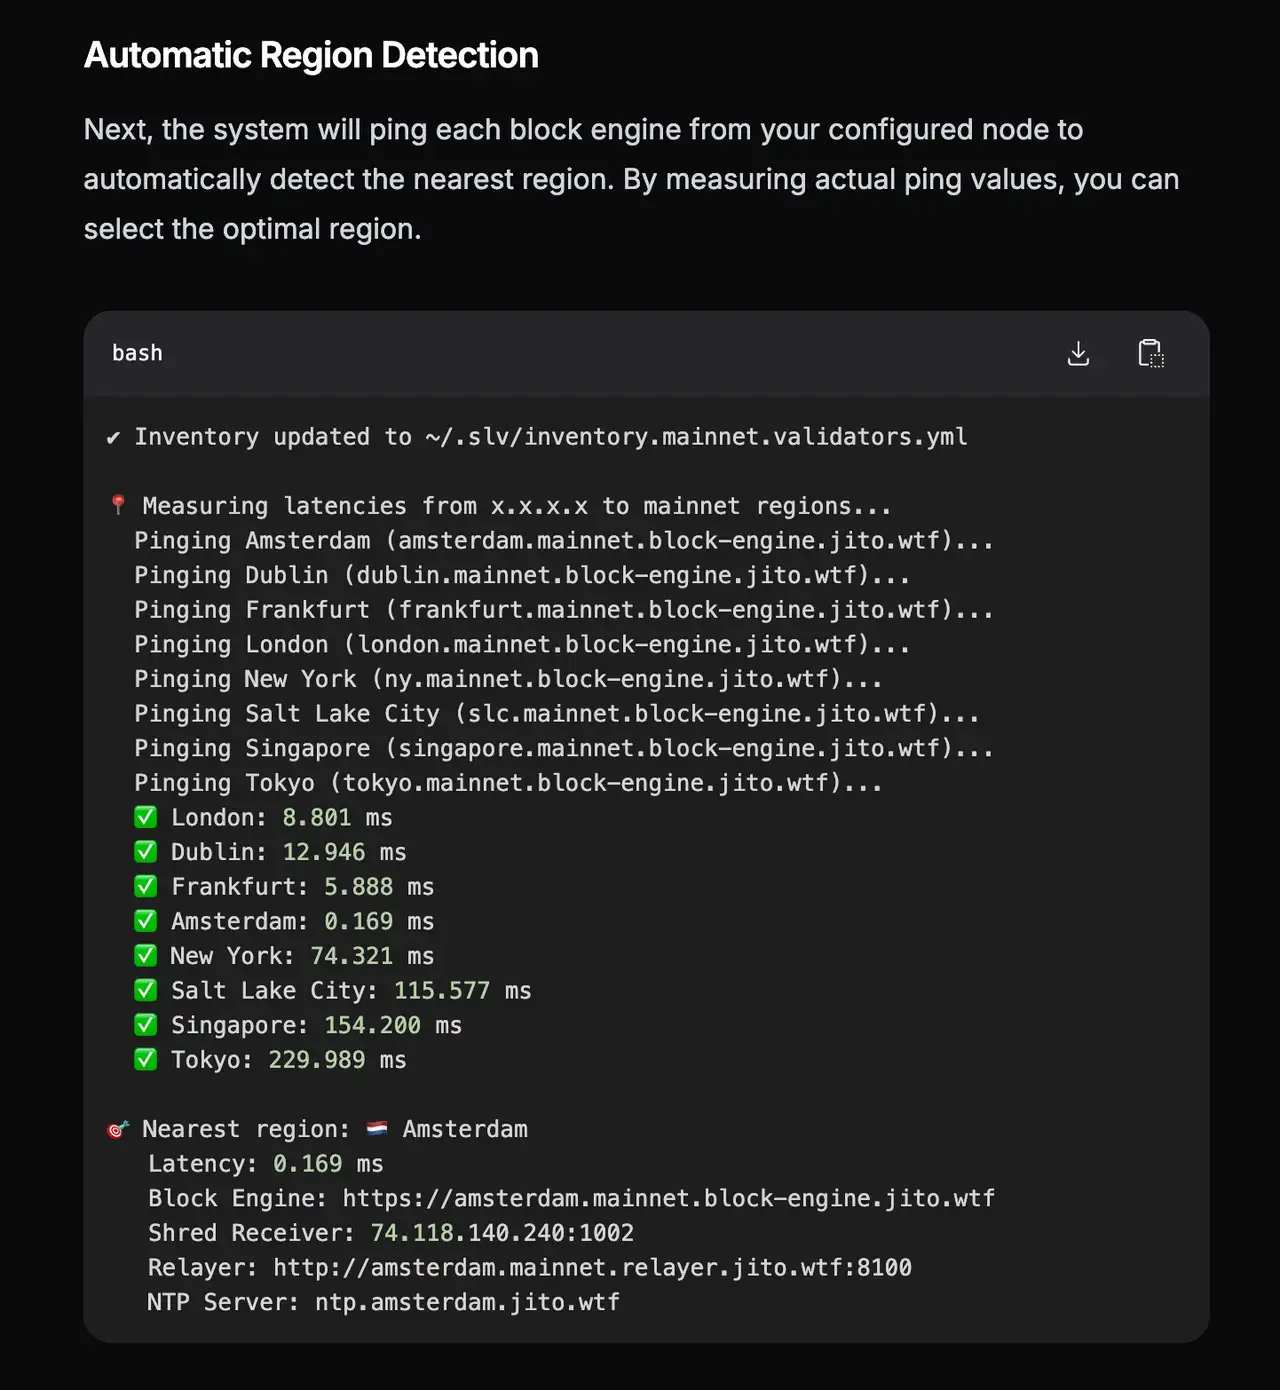
Task: Click the Shred Receiver address line
Action: click(x=390, y=1233)
